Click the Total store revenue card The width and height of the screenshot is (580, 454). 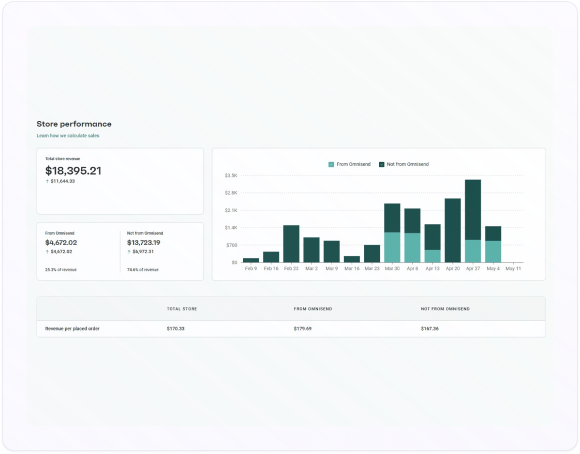pyautogui.click(x=120, y=181)
